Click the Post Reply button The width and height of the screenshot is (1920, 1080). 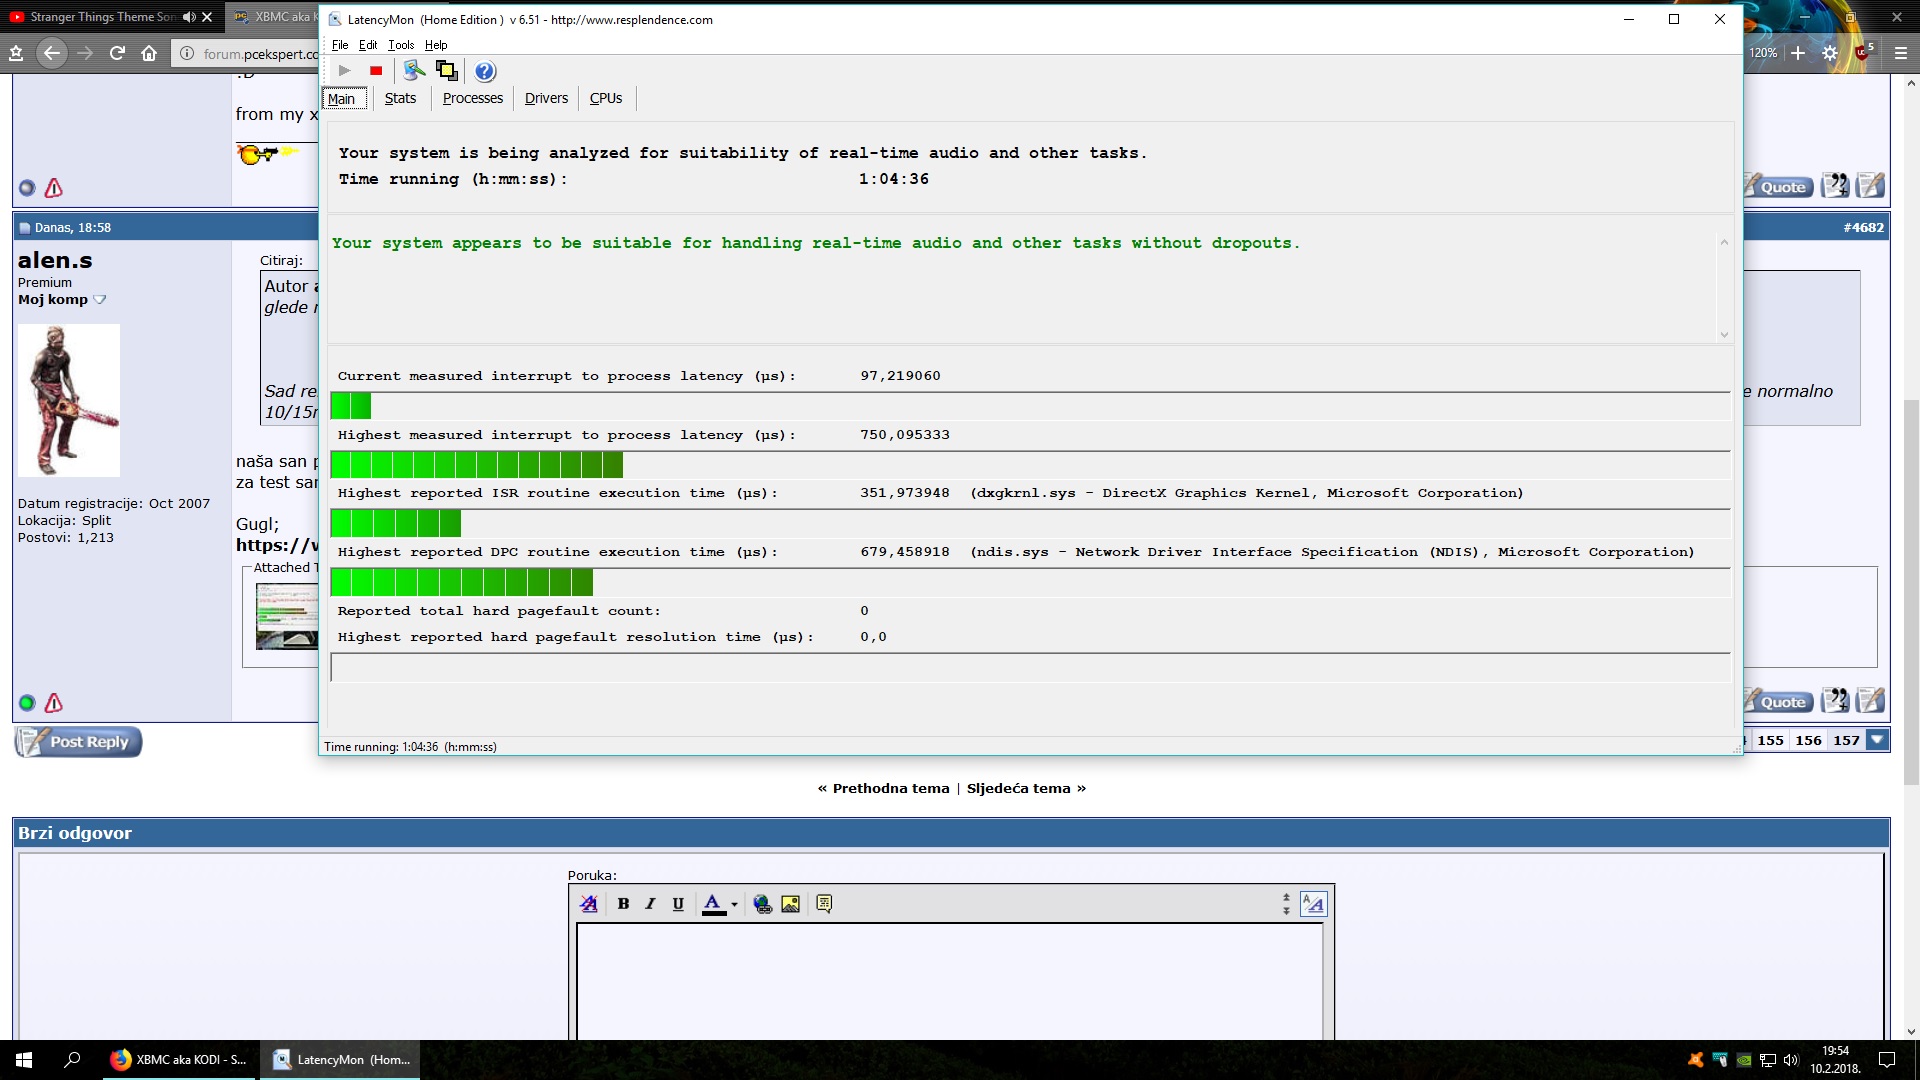click(x=79, y=742)
